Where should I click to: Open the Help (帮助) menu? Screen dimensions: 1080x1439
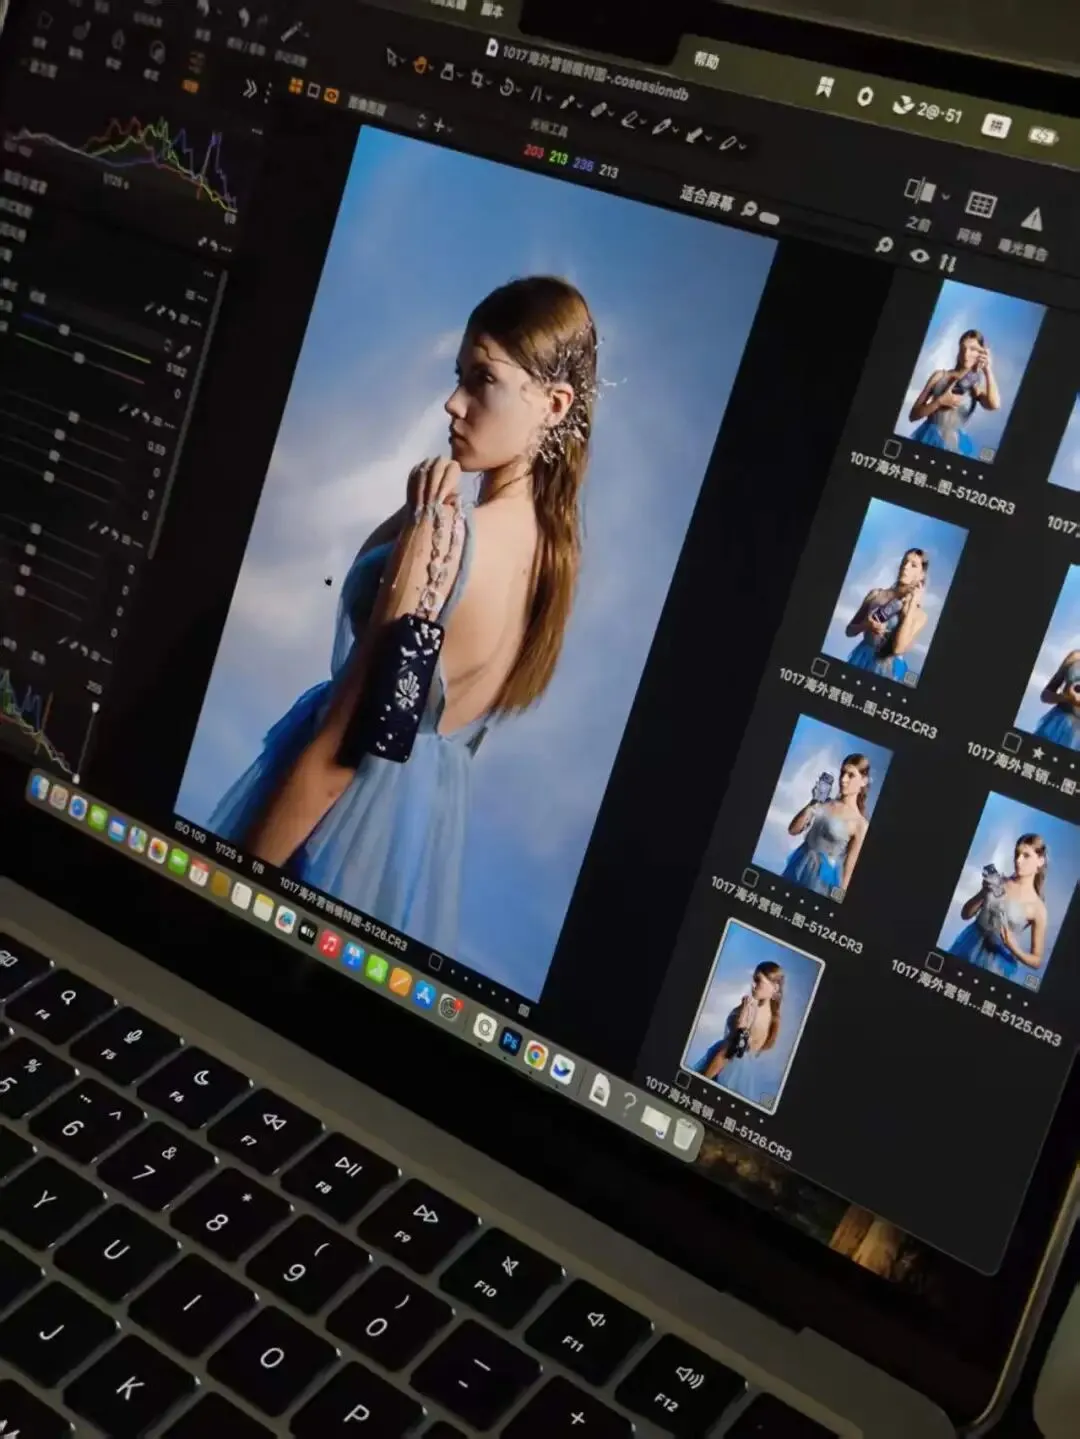706,60
